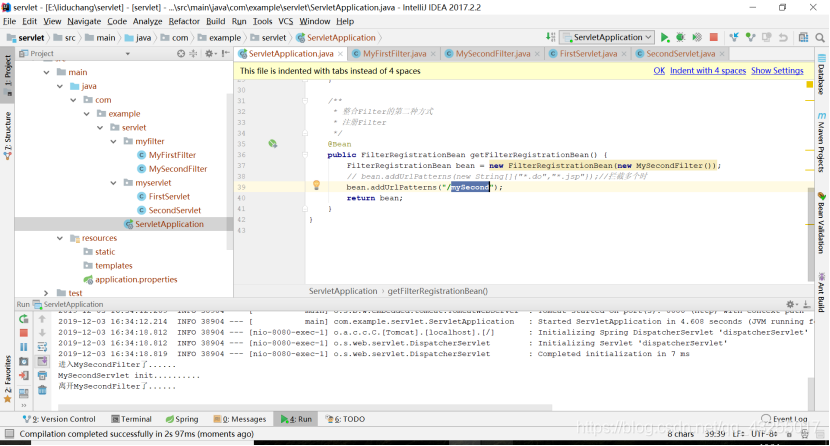Screen dimensions: 830x446
Task: Collapse the myfilter package
Action: point(113,141)
